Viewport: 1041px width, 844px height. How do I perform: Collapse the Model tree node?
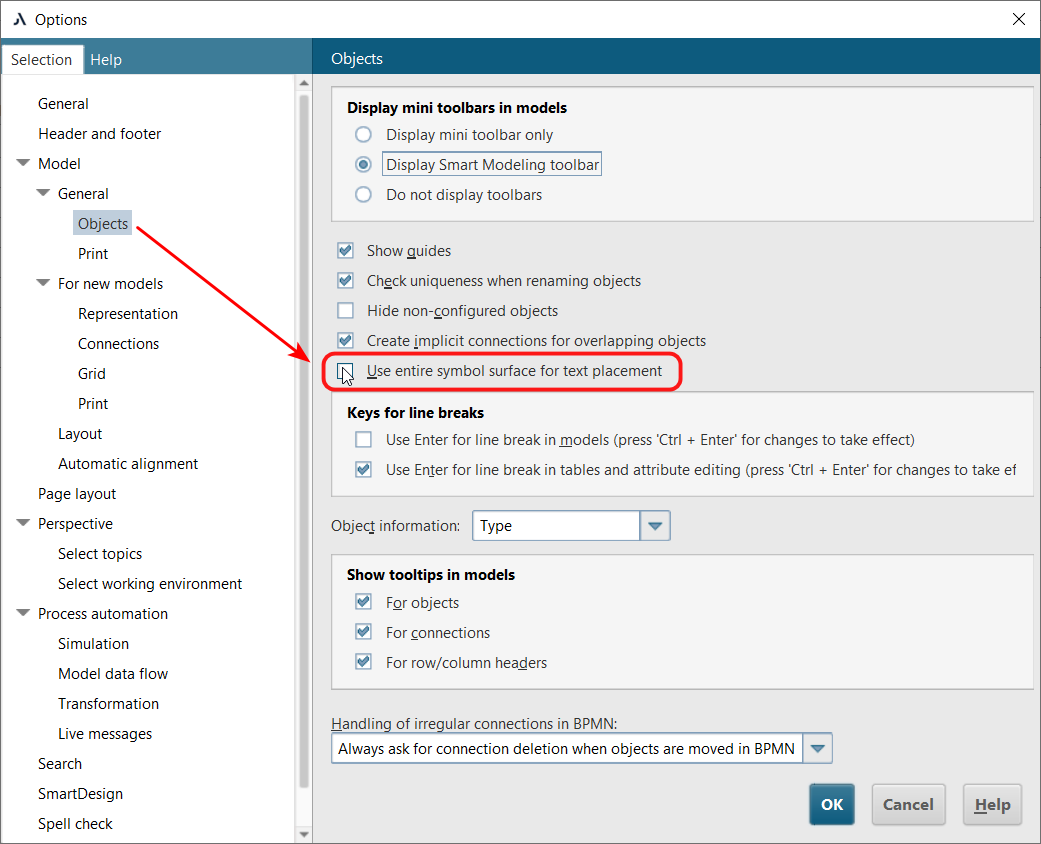23,164
